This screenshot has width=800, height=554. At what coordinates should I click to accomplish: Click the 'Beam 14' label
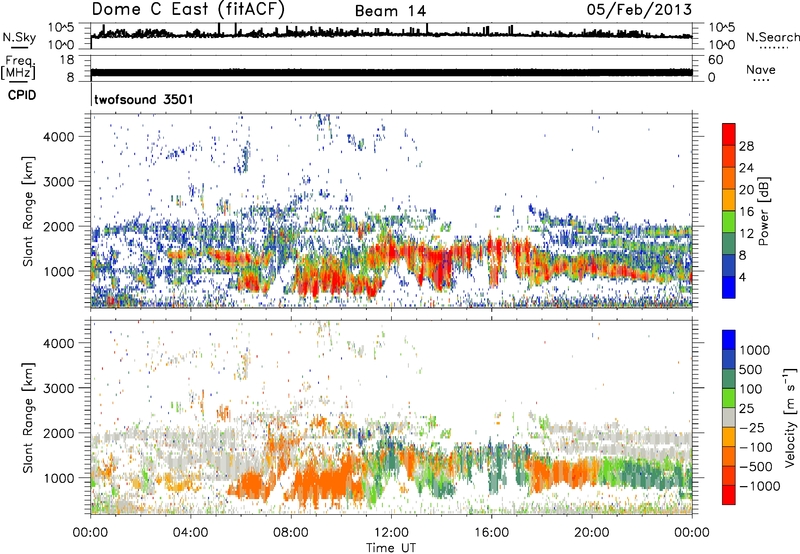[x=390, y=11]
